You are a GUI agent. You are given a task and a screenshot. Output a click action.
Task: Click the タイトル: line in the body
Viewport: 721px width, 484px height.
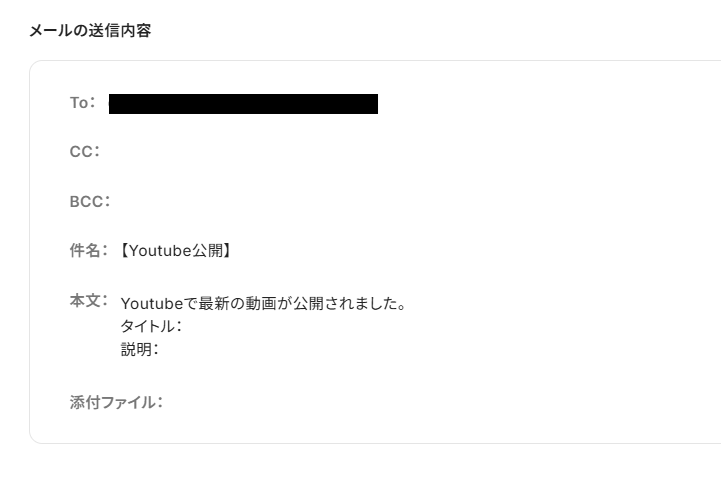tap(151, 326)
